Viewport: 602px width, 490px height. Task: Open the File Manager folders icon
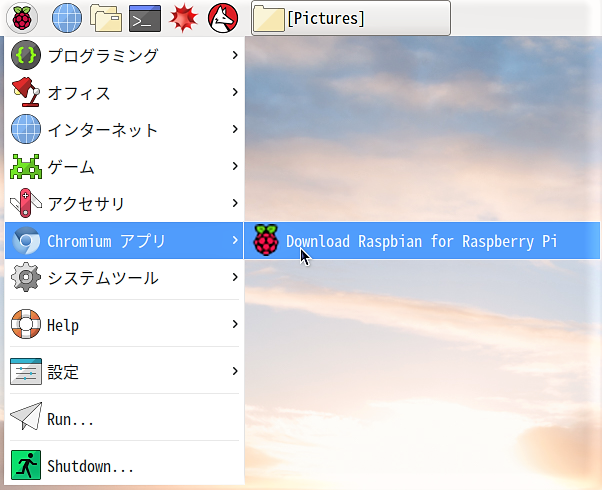click(106, 18)
